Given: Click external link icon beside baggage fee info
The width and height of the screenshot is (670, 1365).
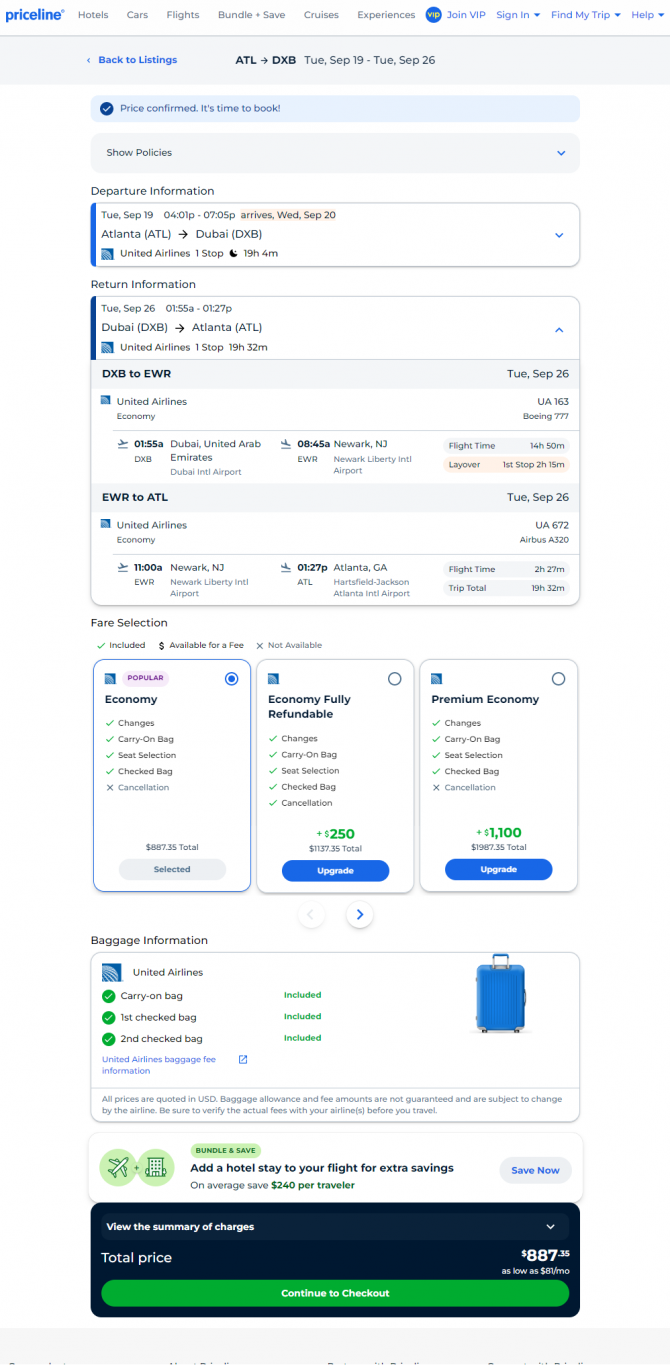Looking at the screenshot, I should pyautogui.click(x=243, y=1059).
